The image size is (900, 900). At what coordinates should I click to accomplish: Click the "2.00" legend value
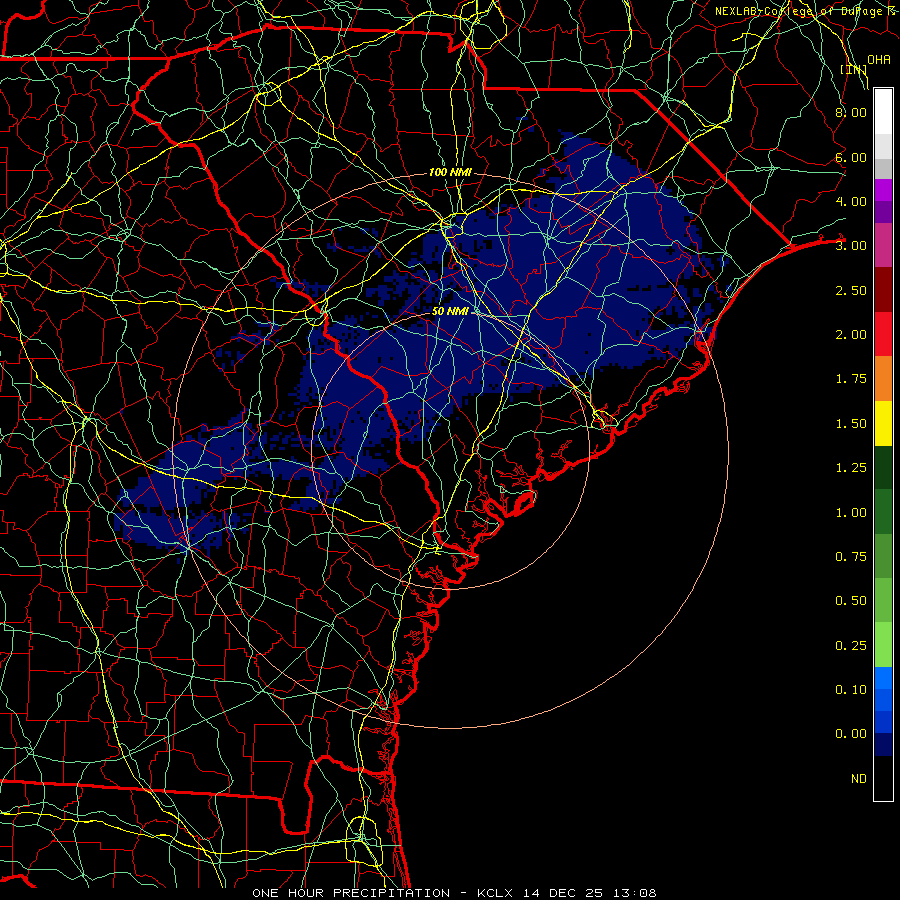pyautogui.click(x=851, y=335)
